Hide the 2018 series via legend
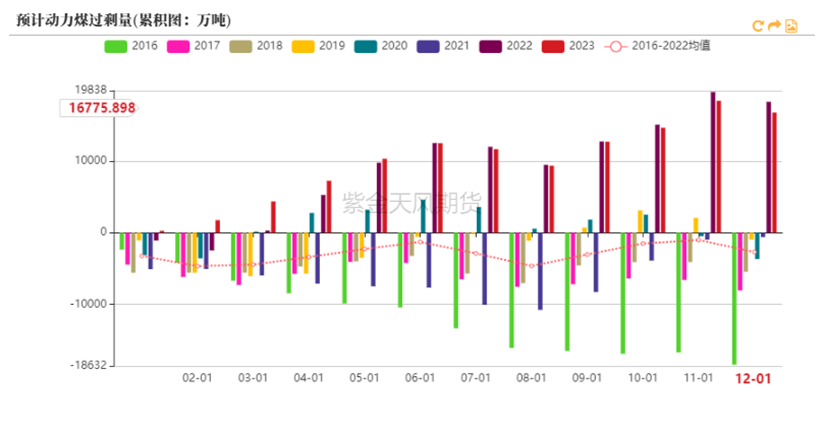This screenshot has height=421, width=824. [x=256, y=46]
